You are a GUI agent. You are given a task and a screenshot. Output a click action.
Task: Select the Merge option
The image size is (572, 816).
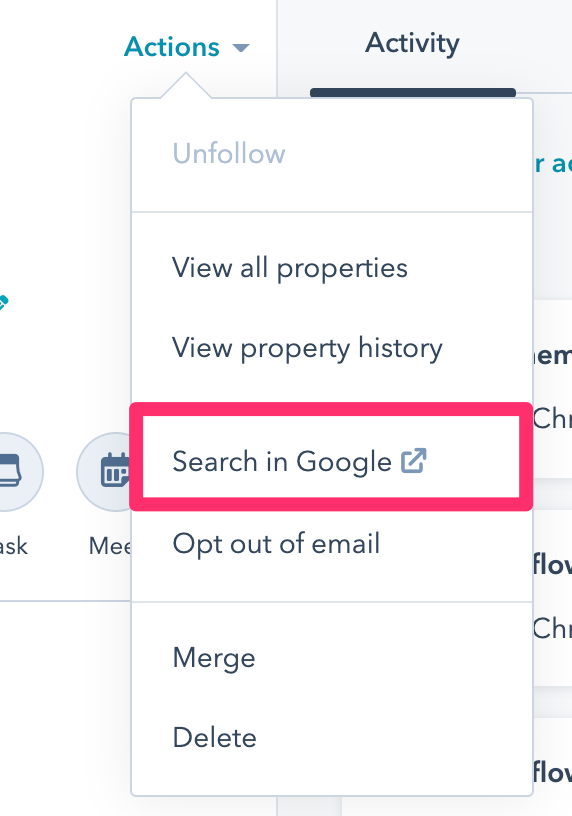[214, 658]
